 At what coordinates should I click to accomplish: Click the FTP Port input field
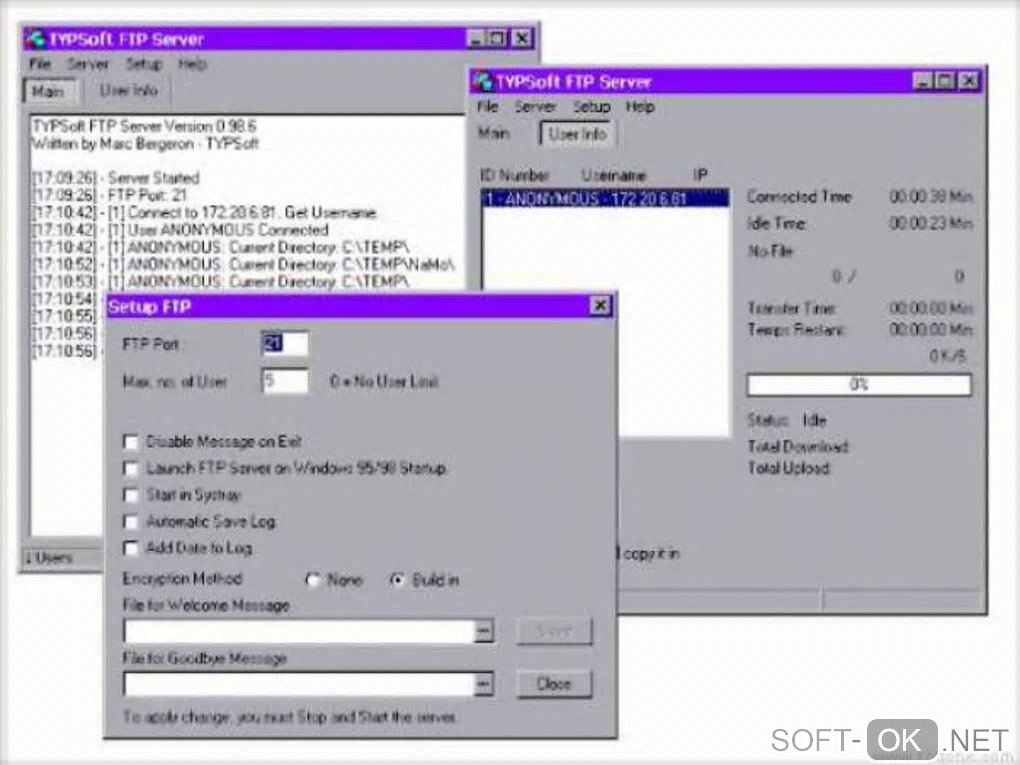tap(285, 343)
